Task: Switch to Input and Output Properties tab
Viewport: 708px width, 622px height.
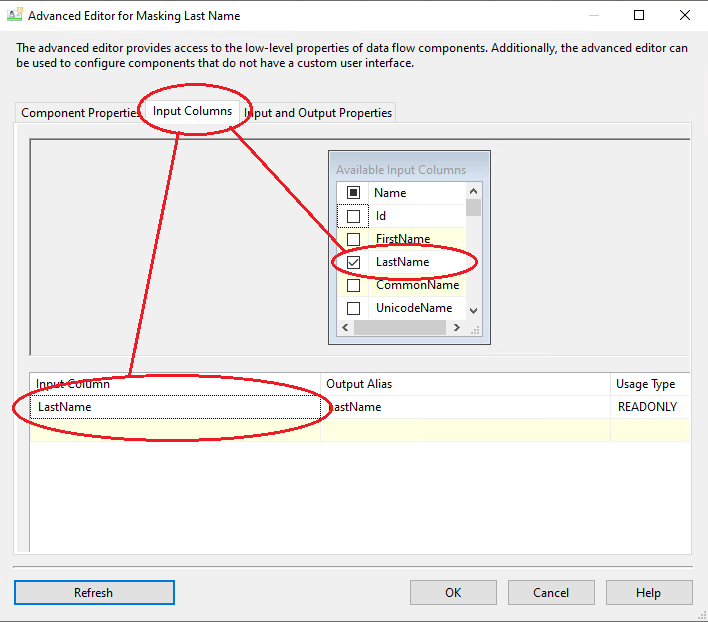Action: pyautogui.click(x=320, y=113)
